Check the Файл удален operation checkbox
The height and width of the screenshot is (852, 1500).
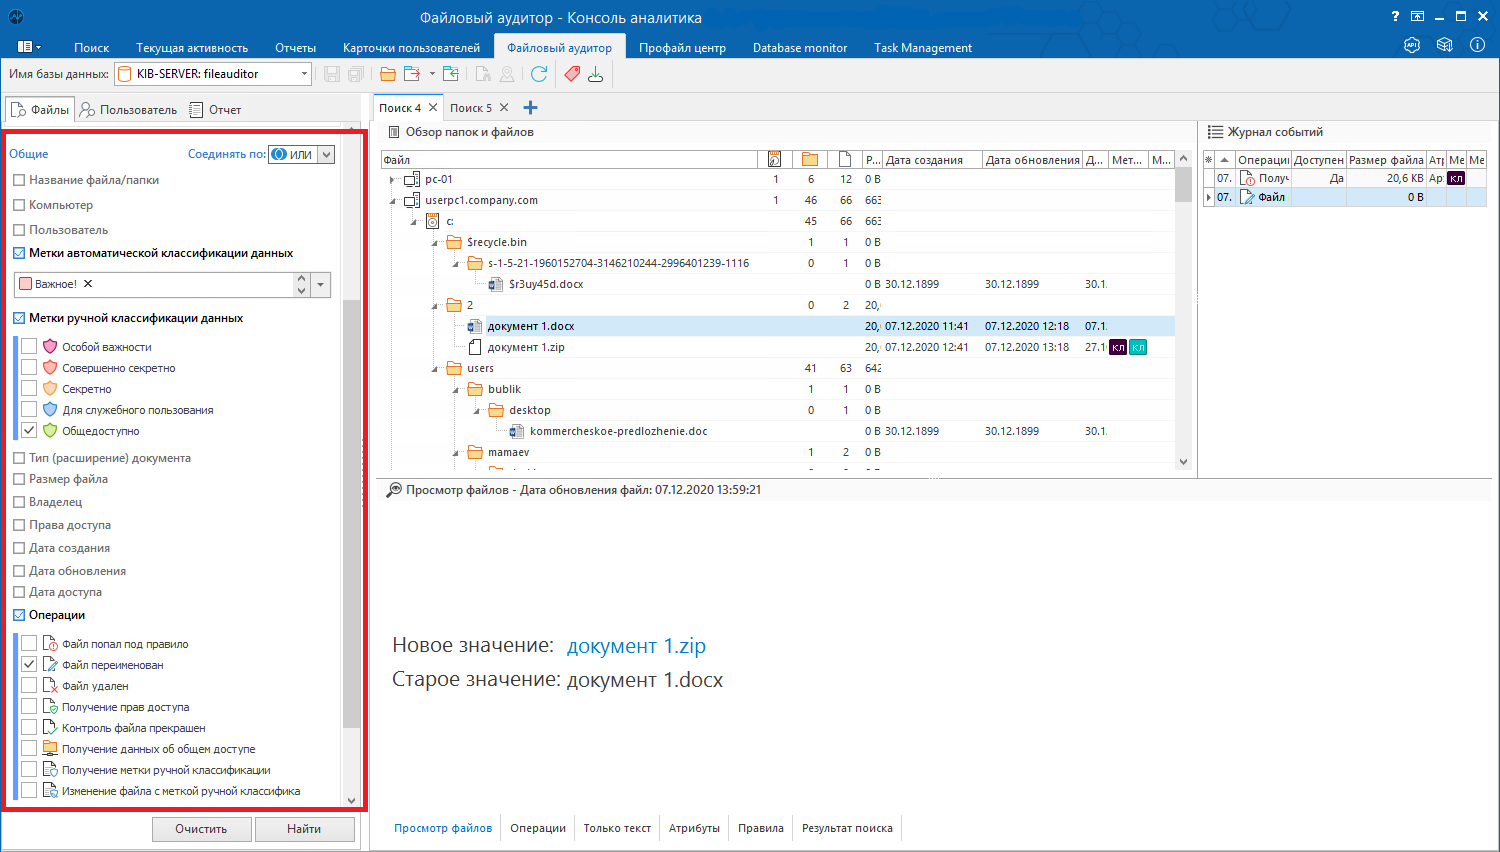[29, 685]
